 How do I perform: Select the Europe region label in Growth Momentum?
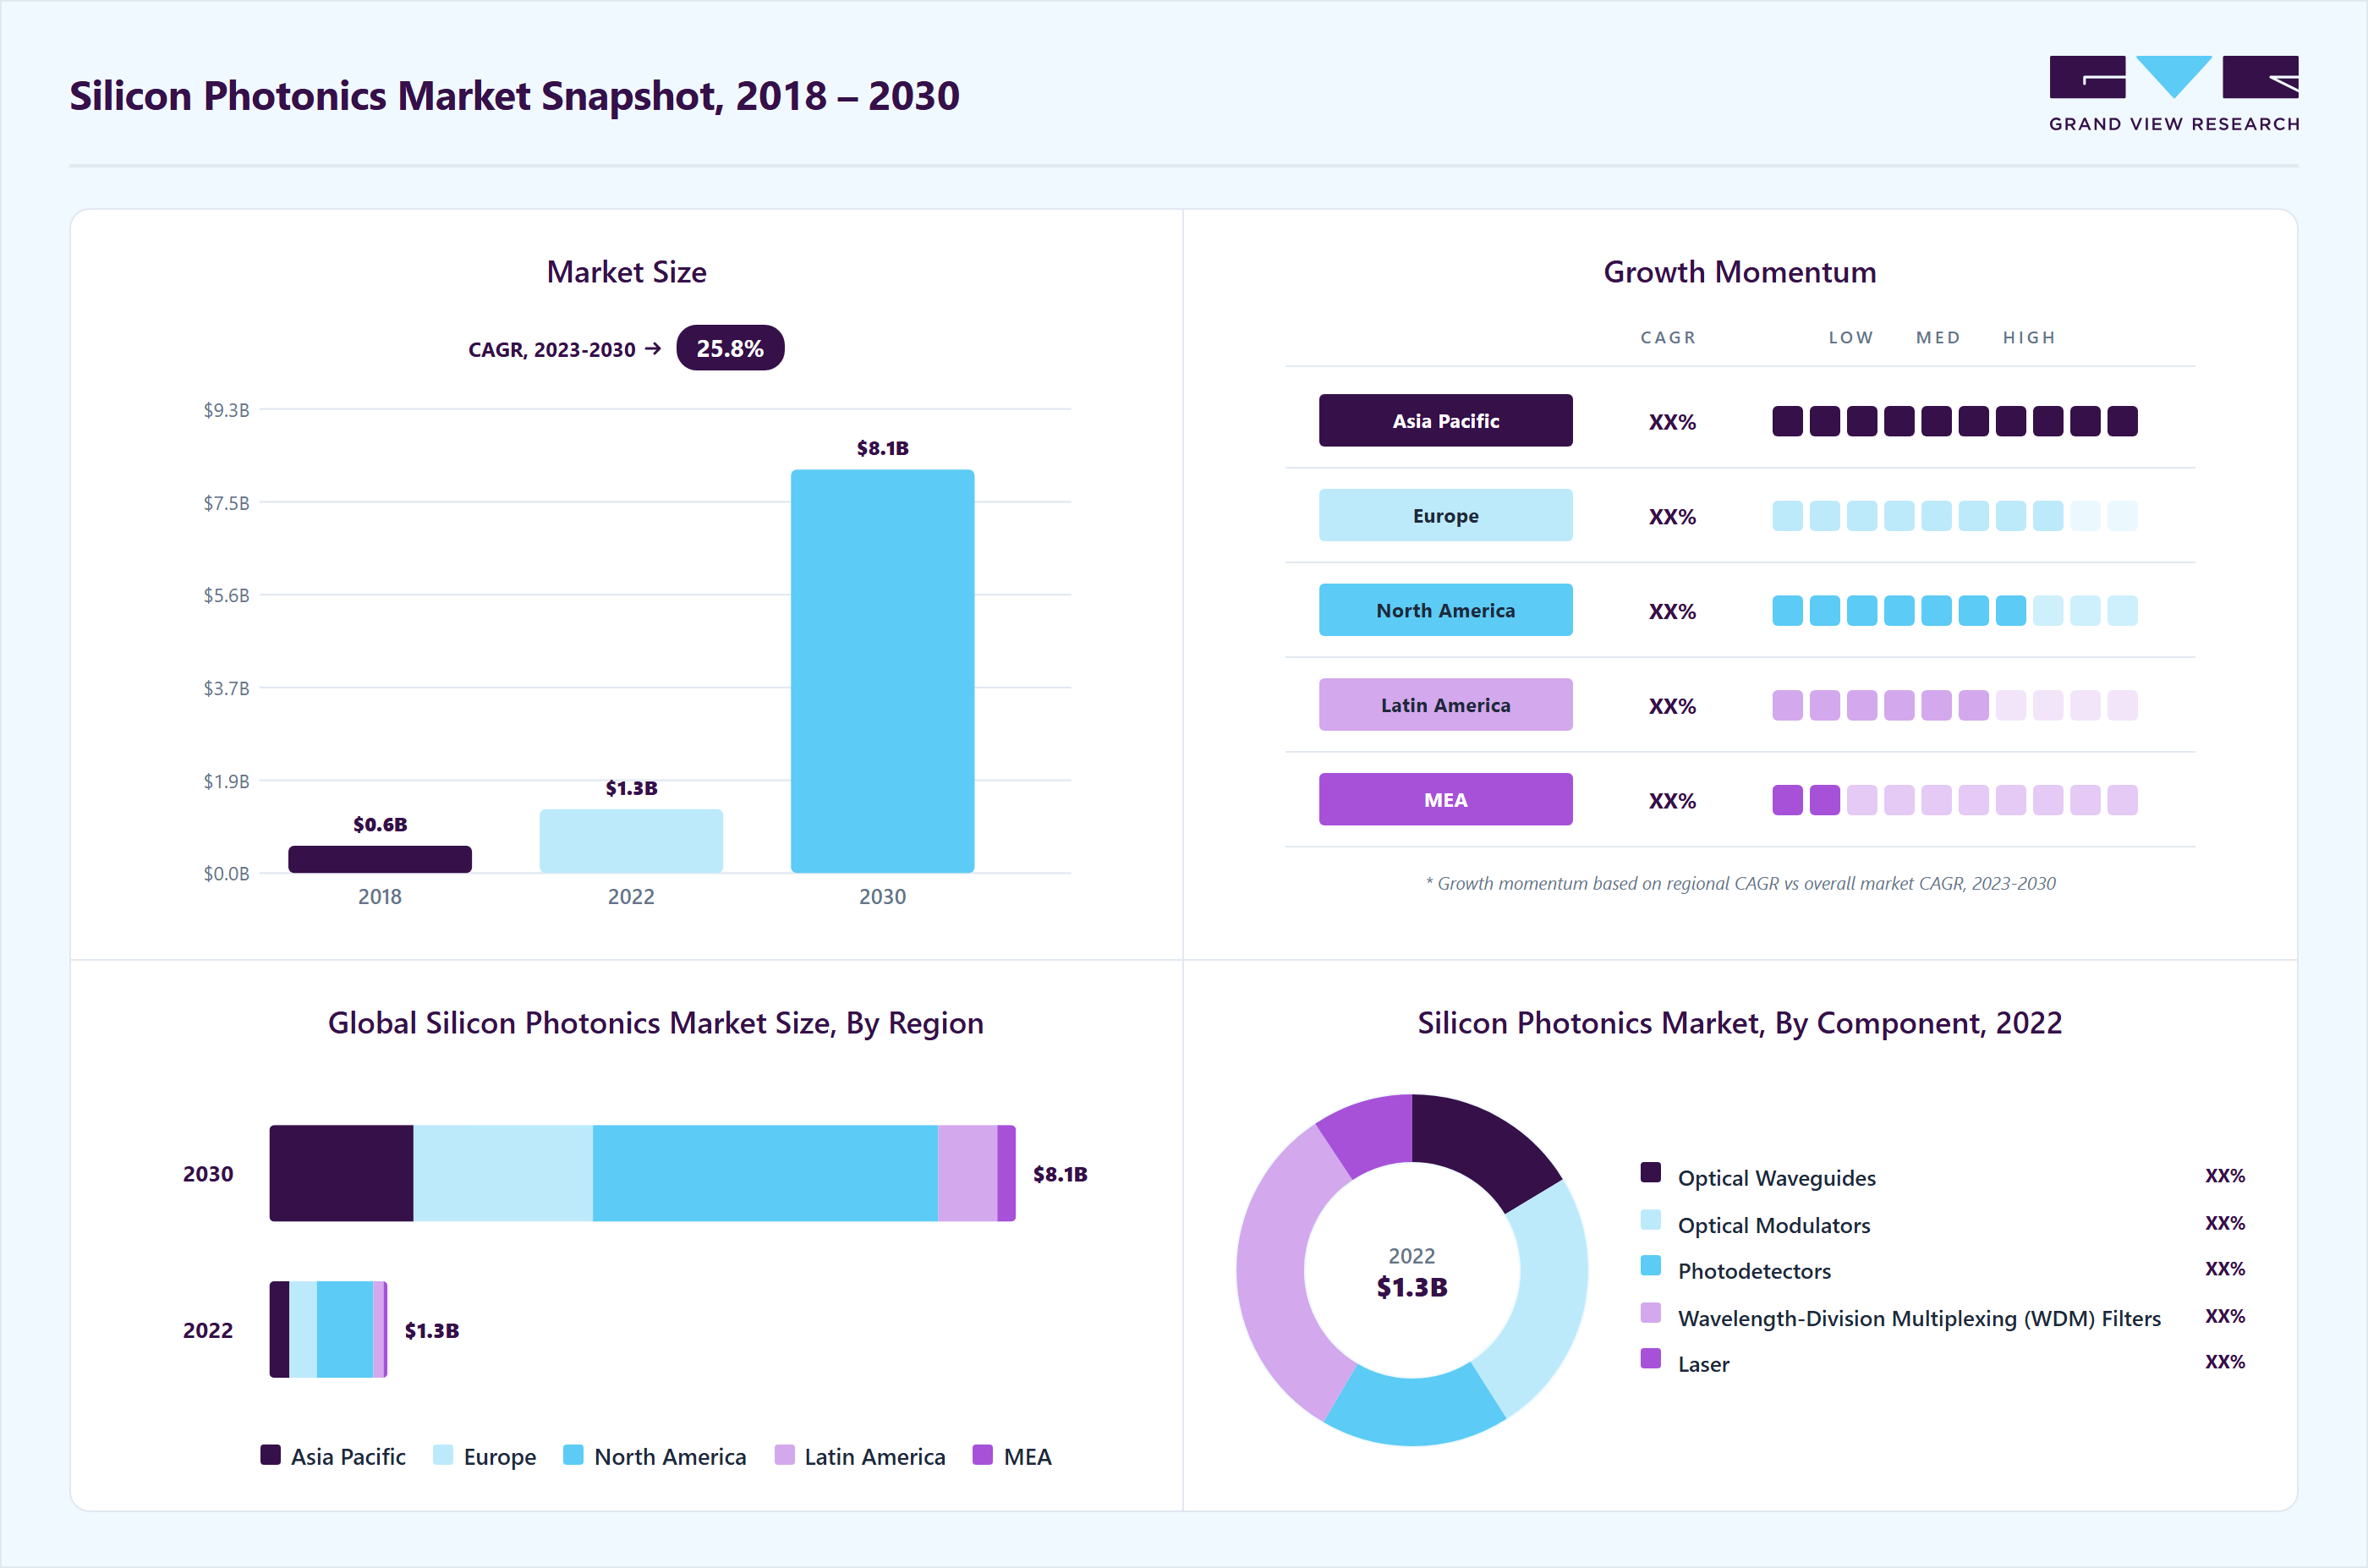[x=1445, y=516]
